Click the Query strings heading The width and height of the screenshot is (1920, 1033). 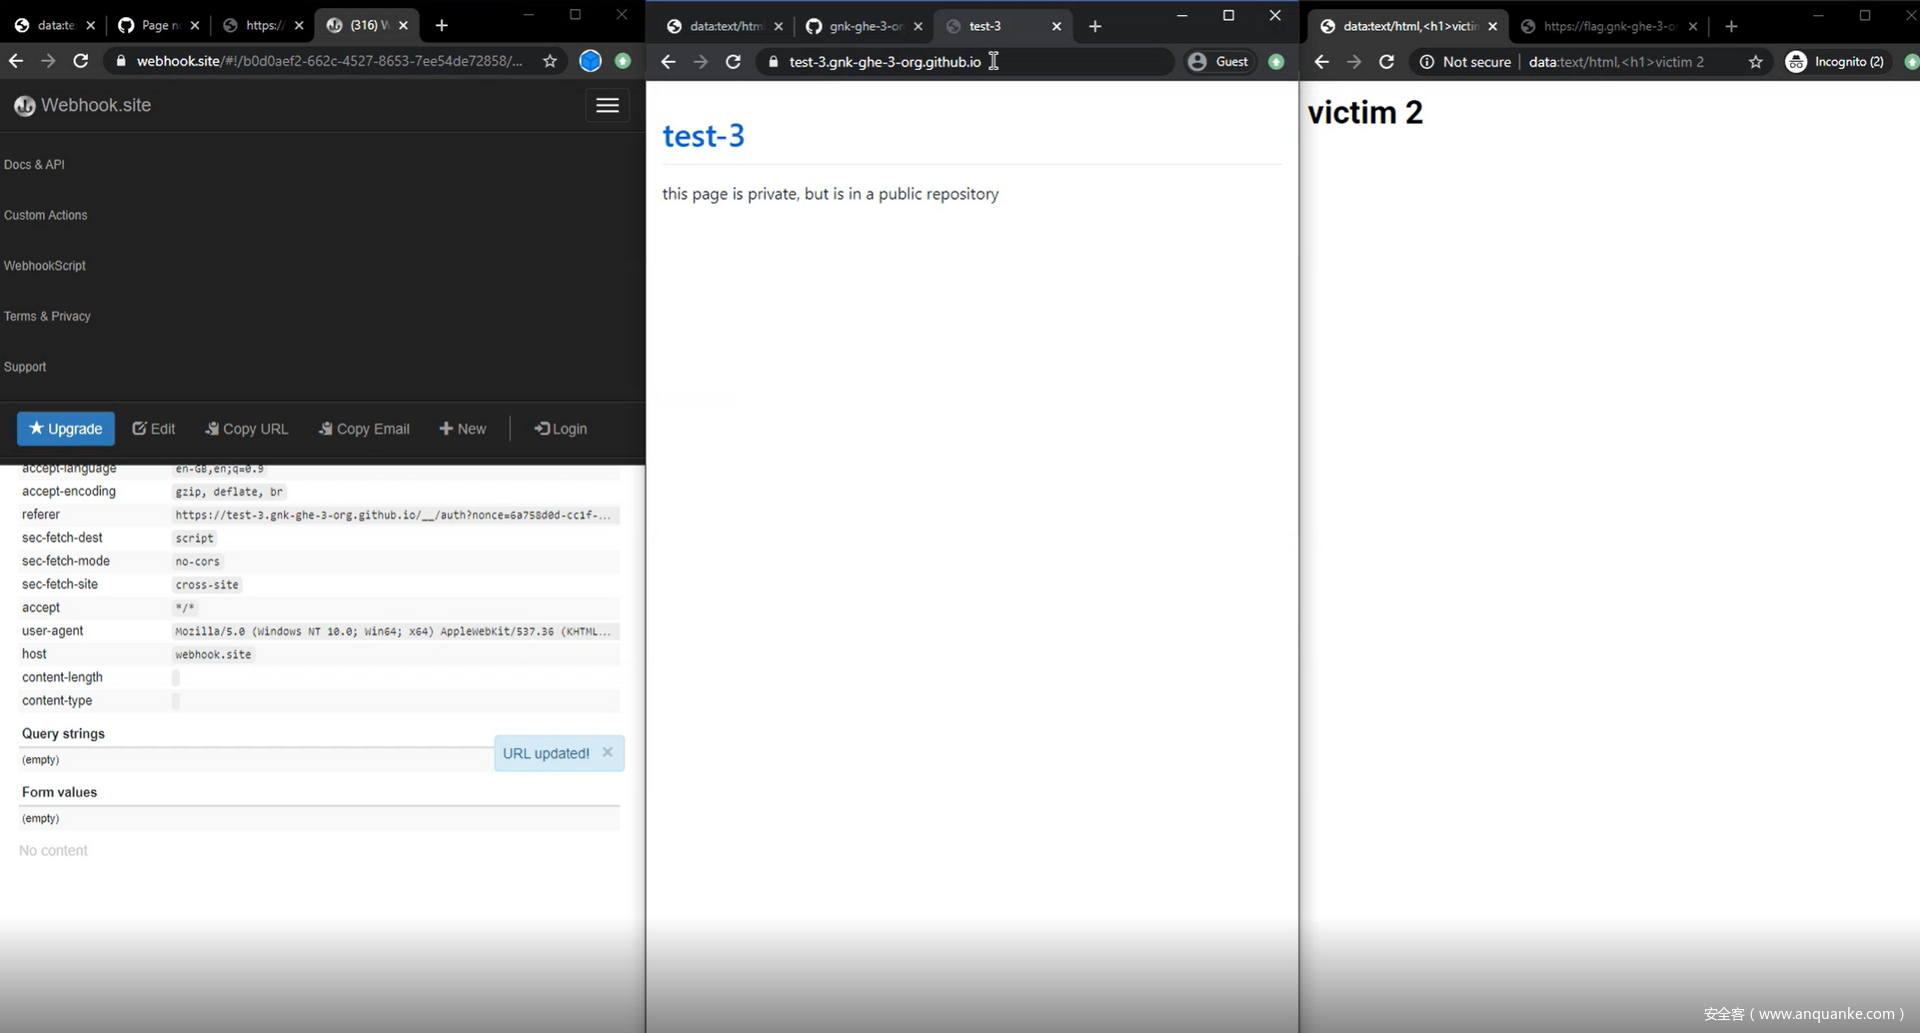pyautogui.click(x=63, y=733)
